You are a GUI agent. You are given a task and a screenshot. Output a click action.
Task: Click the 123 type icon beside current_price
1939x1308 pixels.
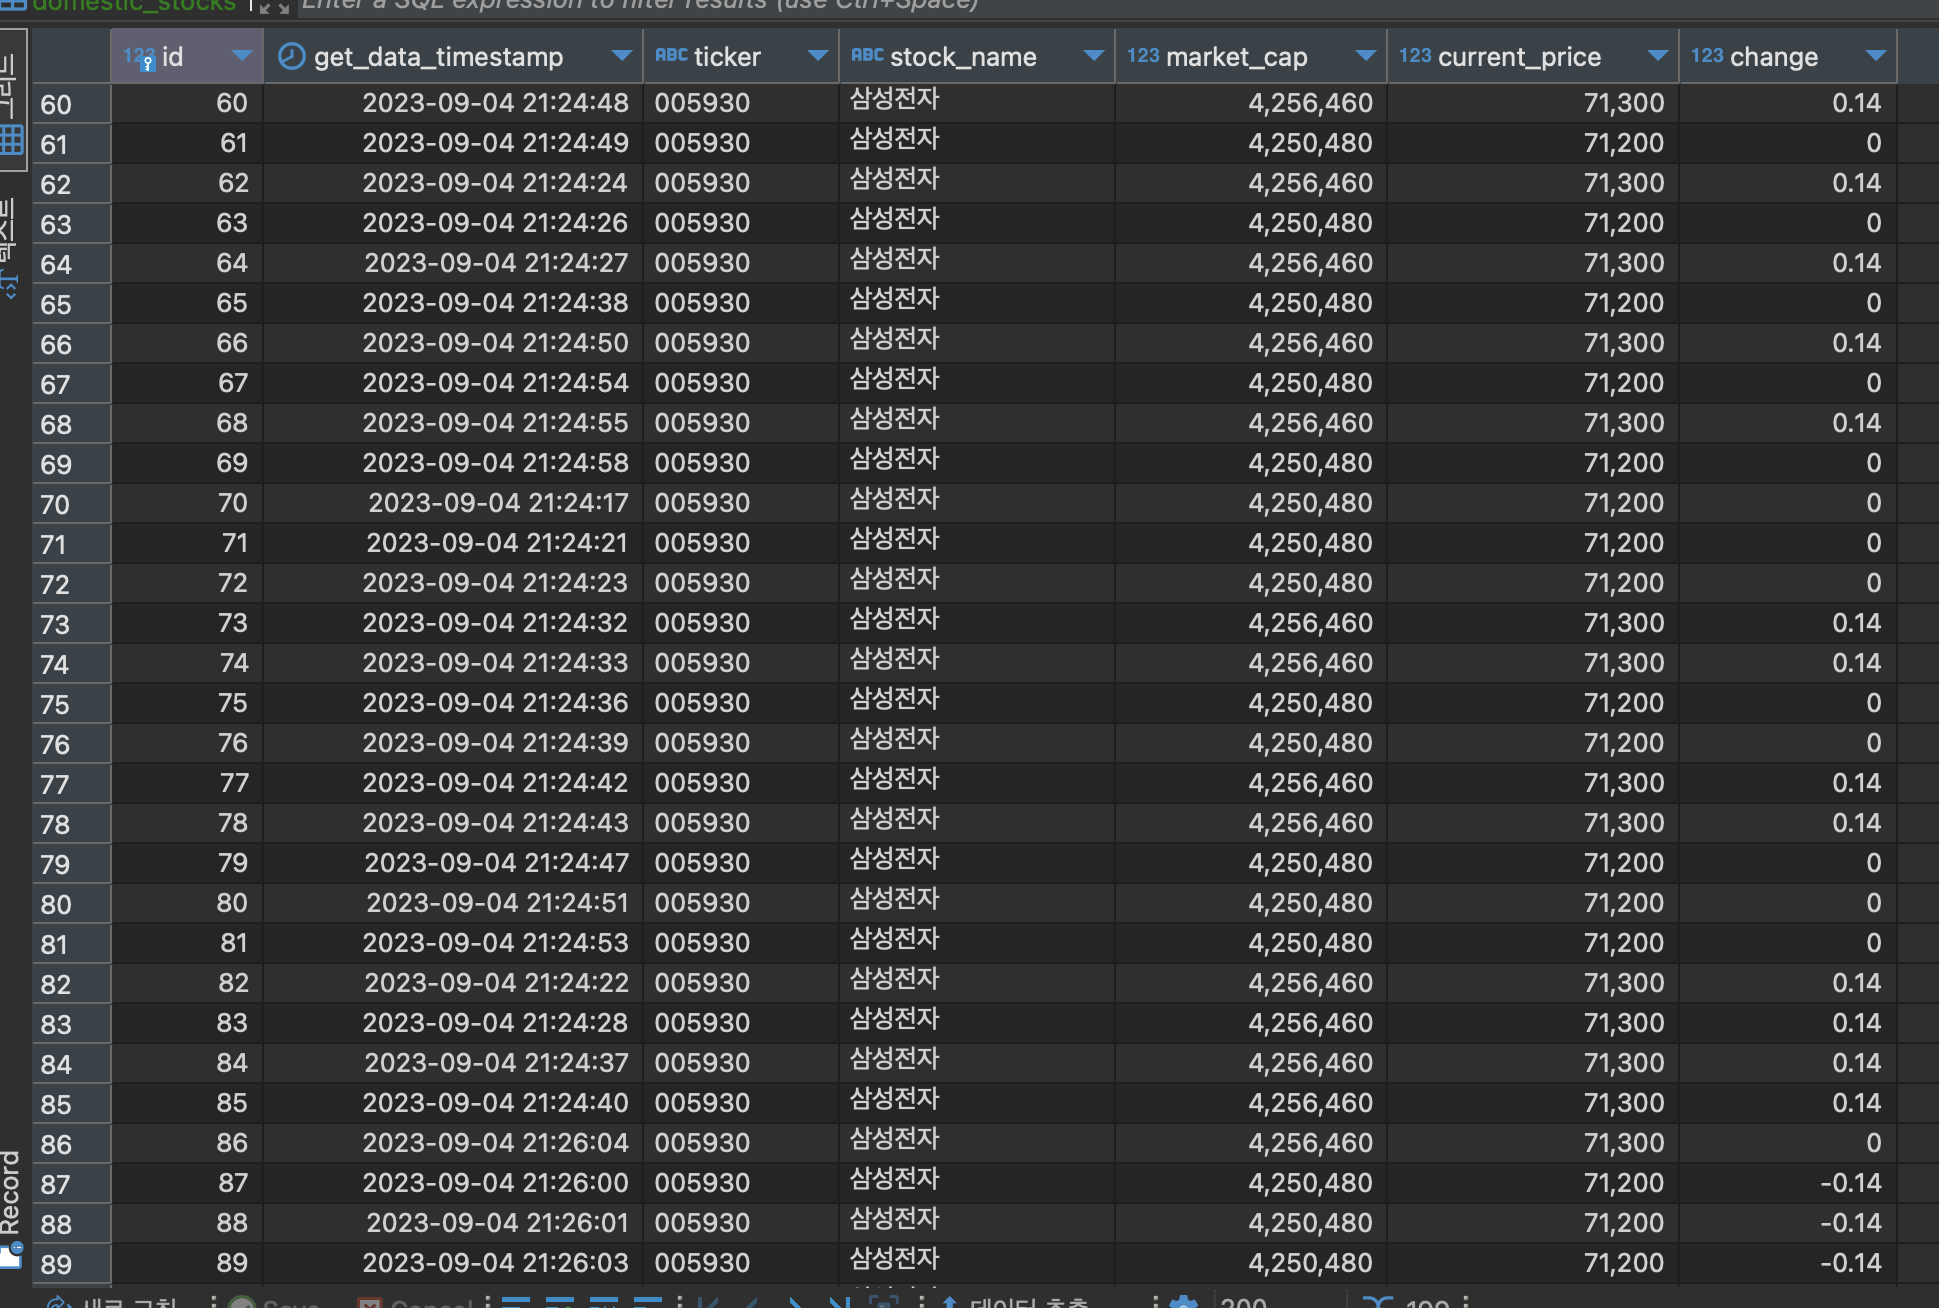[x=1414, y=56]
